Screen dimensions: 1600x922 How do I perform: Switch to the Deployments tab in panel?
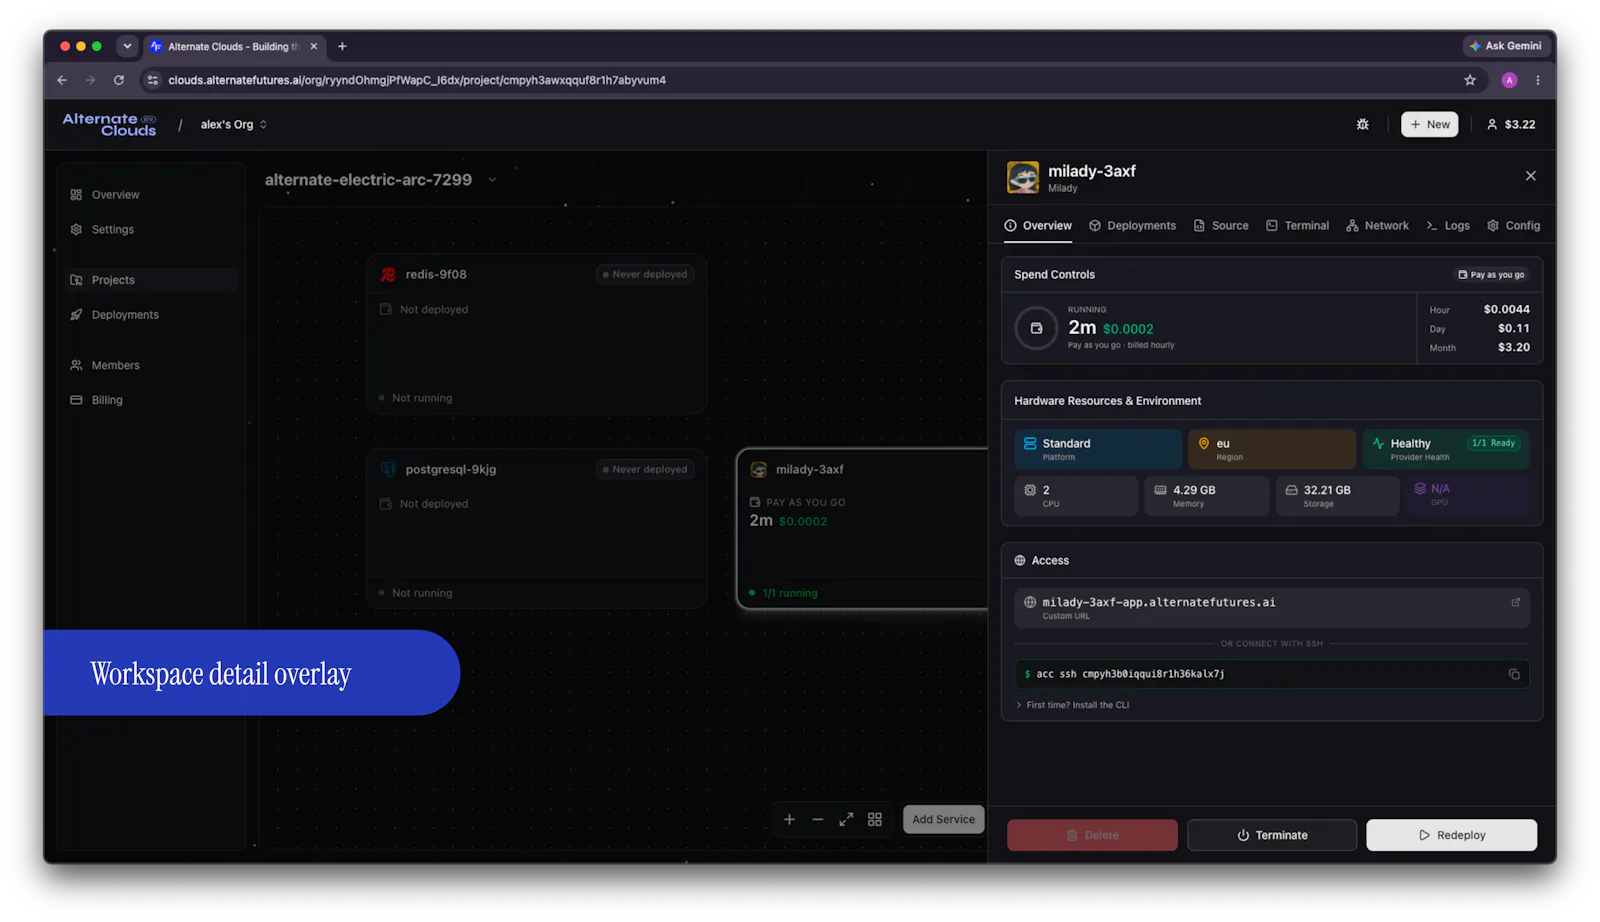coord(1132,226)
